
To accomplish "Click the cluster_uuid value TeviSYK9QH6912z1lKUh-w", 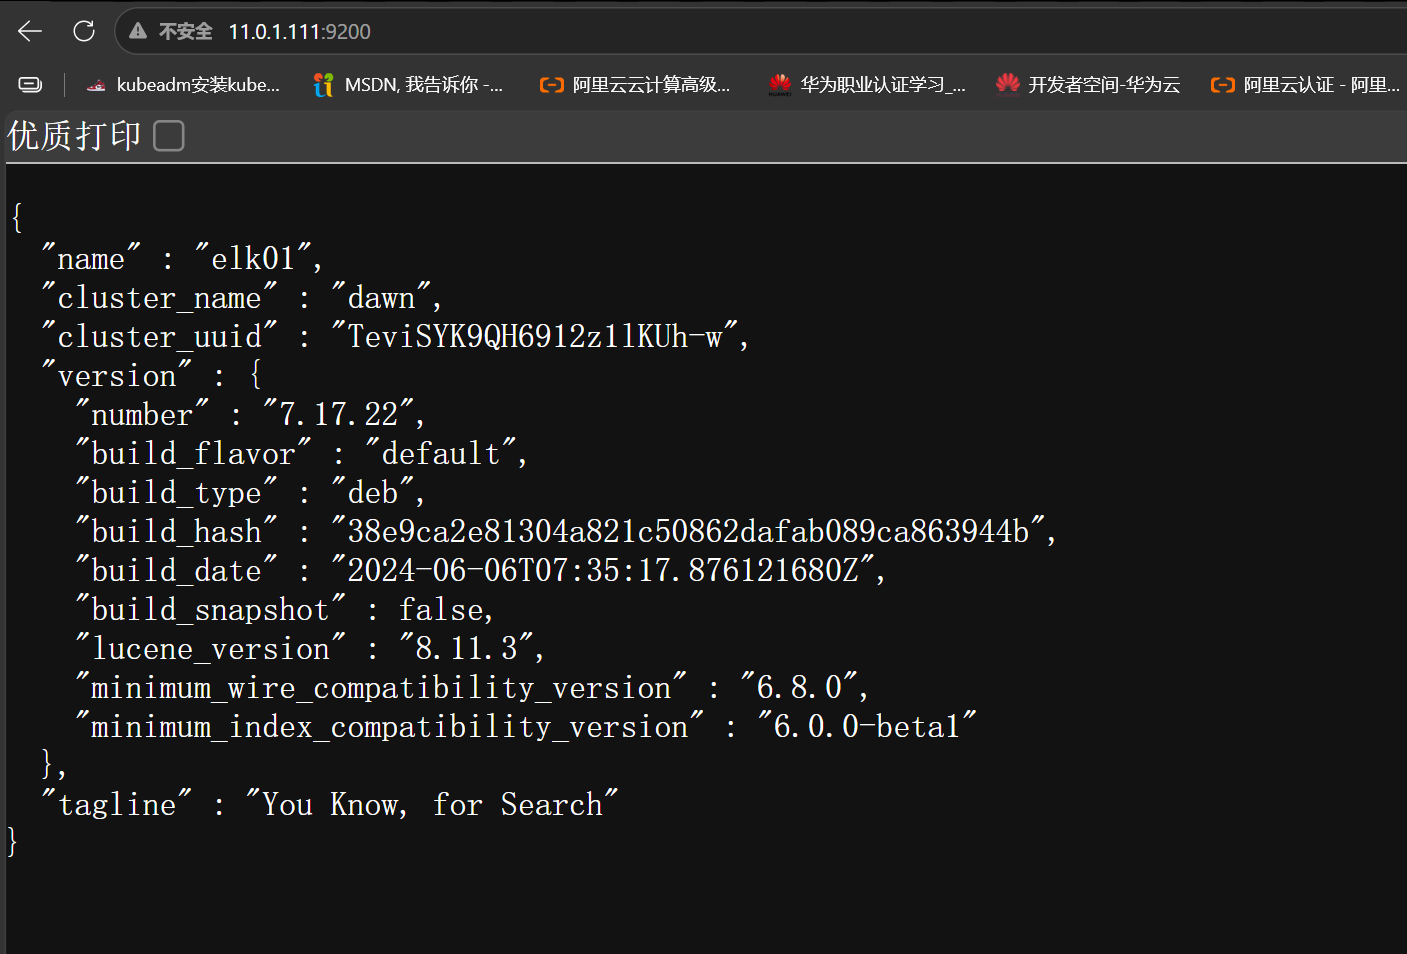I will coord(535,337).
